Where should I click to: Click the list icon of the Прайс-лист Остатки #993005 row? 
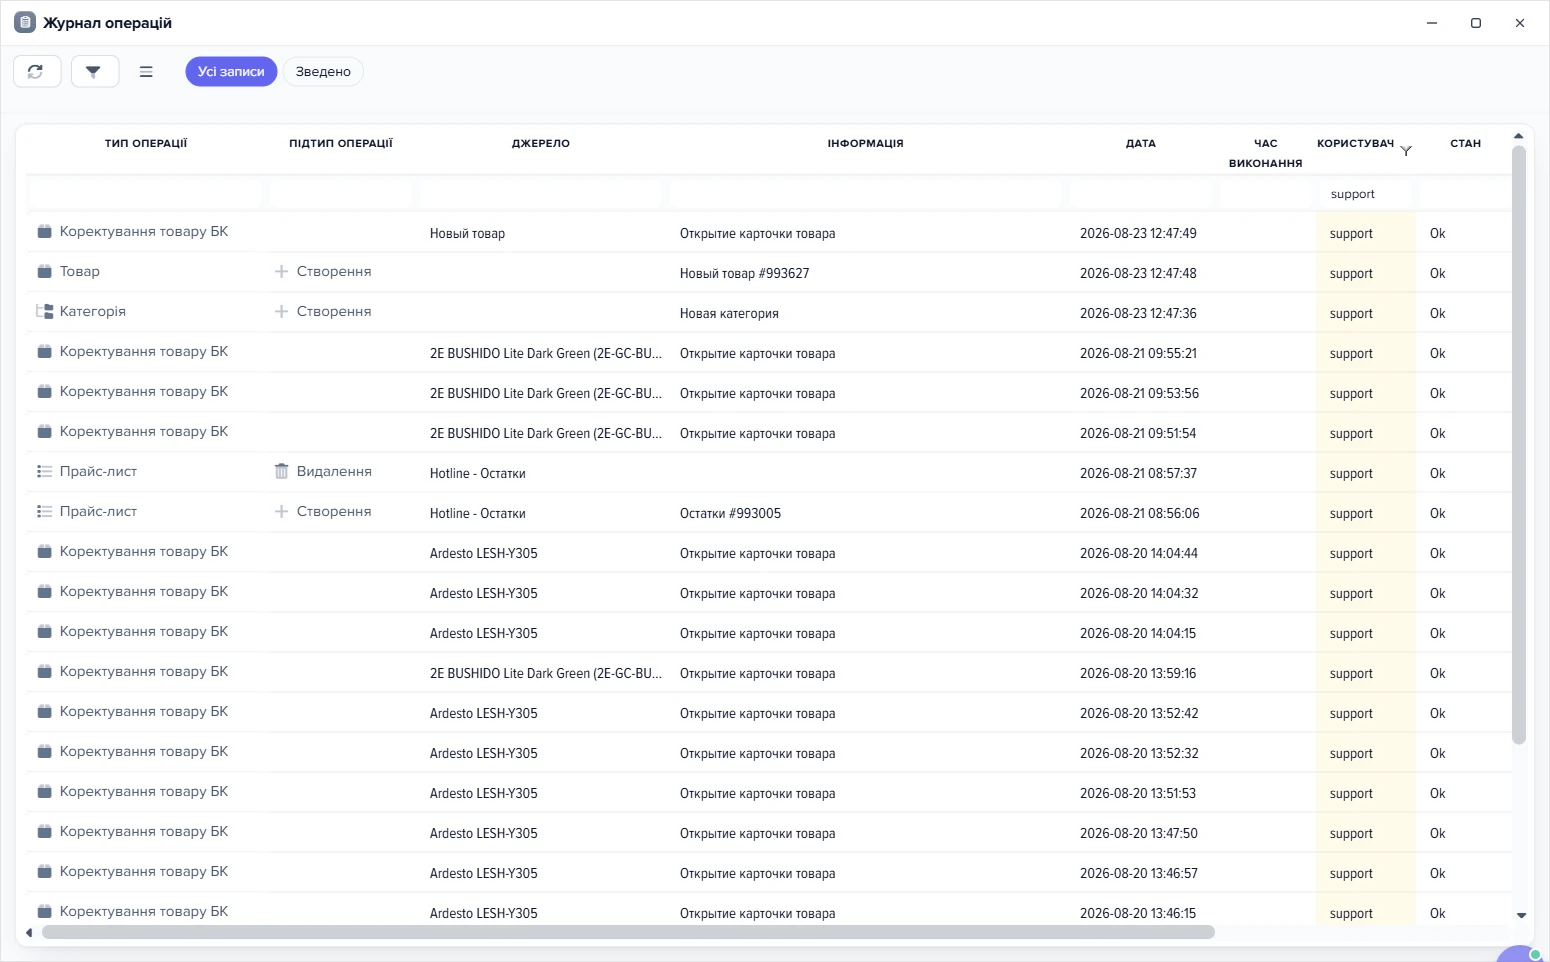click(45, 511)
